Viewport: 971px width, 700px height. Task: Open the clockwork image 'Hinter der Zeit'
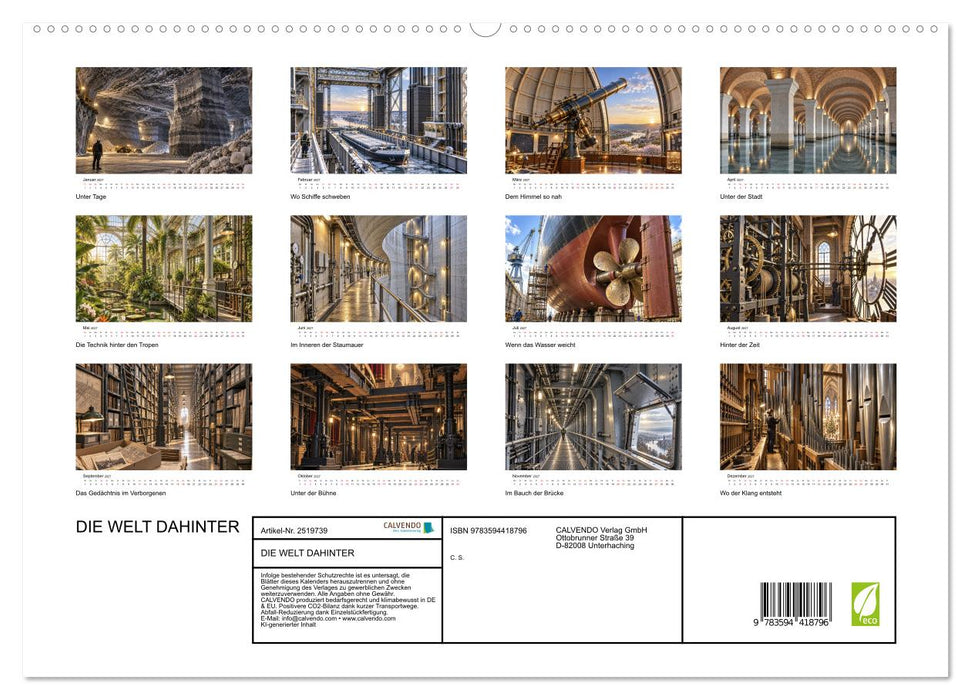(x=808, y=268)
